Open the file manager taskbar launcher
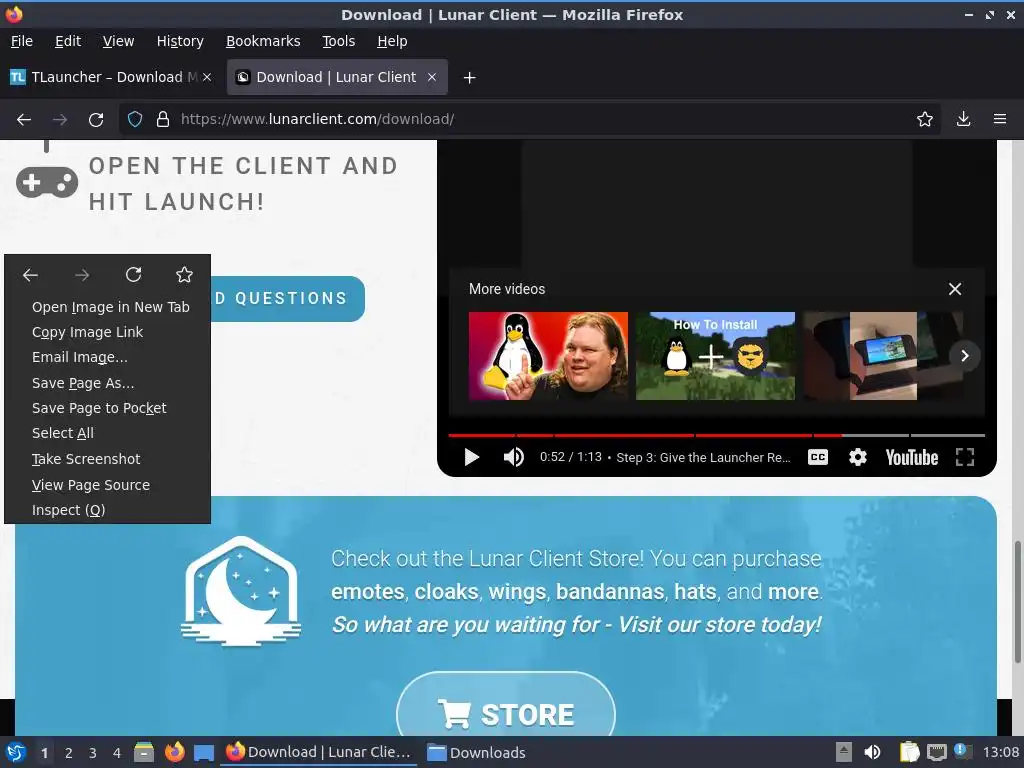This screenshot has width=1024, height=768. pos(144,752)
